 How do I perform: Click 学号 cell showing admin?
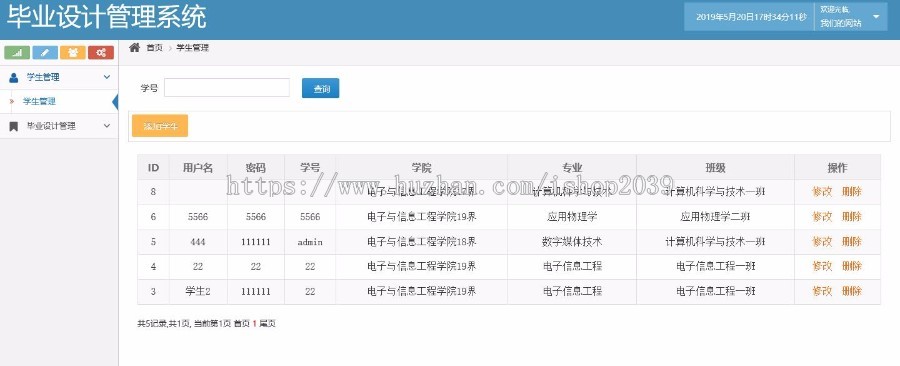point(310,242)
